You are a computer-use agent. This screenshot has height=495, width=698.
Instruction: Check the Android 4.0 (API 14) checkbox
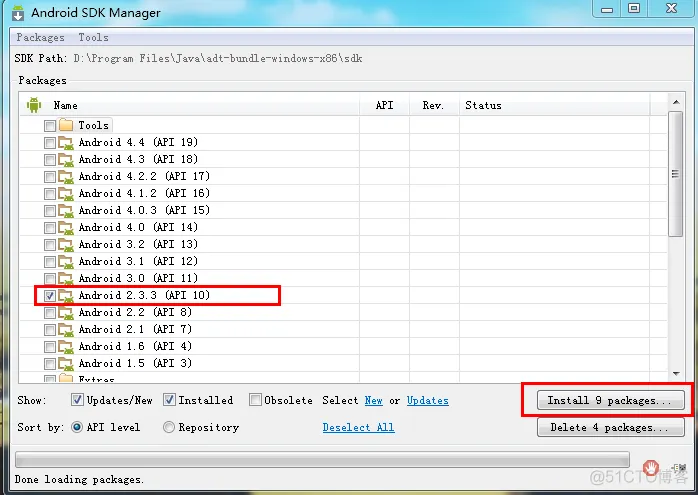point(50,227)
